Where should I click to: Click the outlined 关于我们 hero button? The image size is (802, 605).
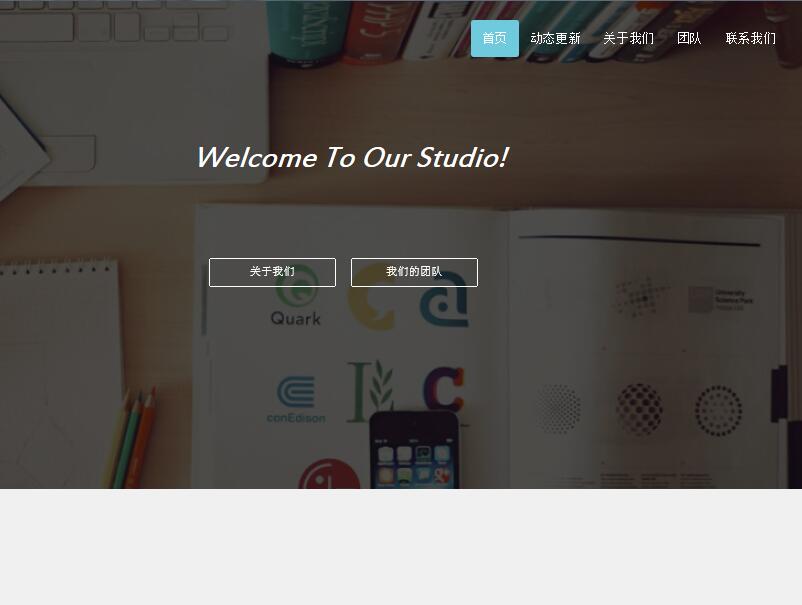[x=272, y=272]
